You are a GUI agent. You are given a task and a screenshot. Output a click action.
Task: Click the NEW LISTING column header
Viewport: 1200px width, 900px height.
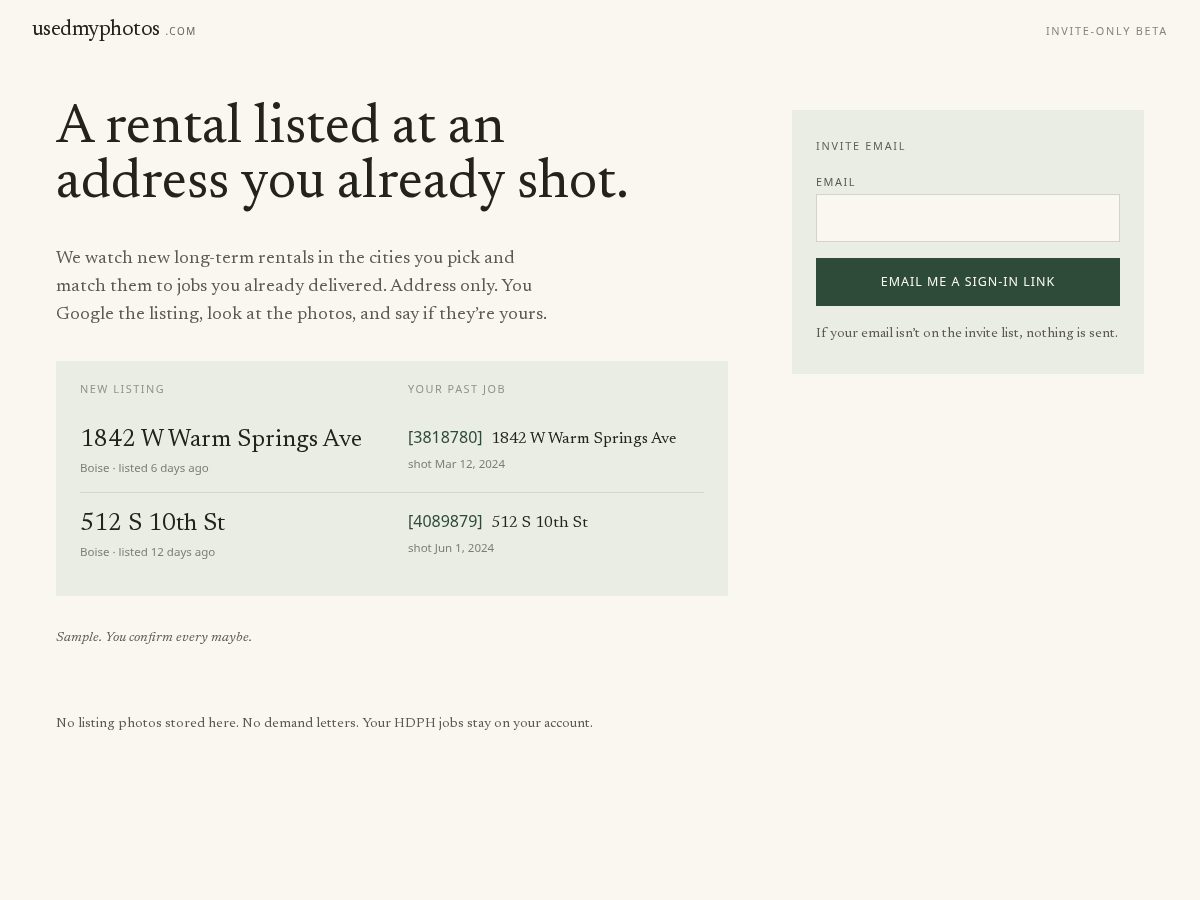122,389
